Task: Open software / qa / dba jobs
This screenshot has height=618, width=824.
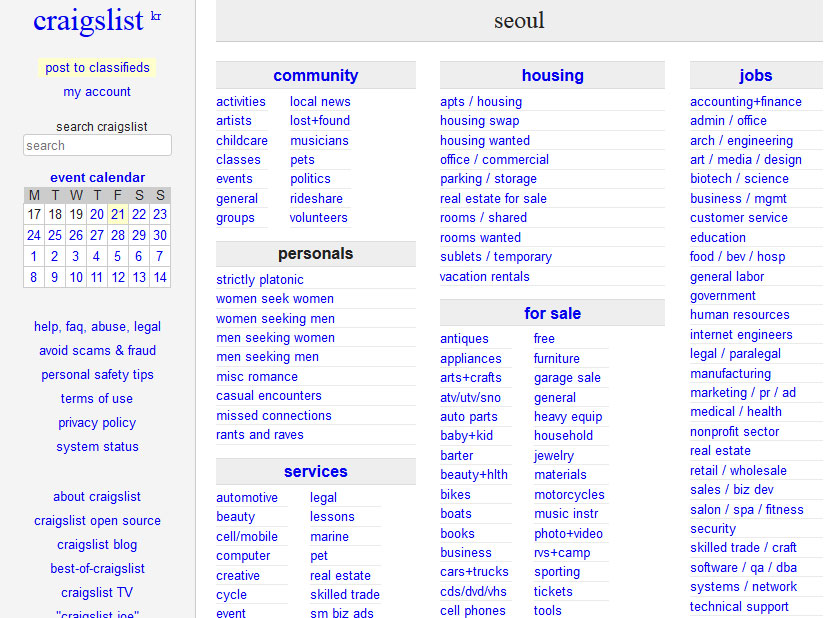Action: [743, 568]
